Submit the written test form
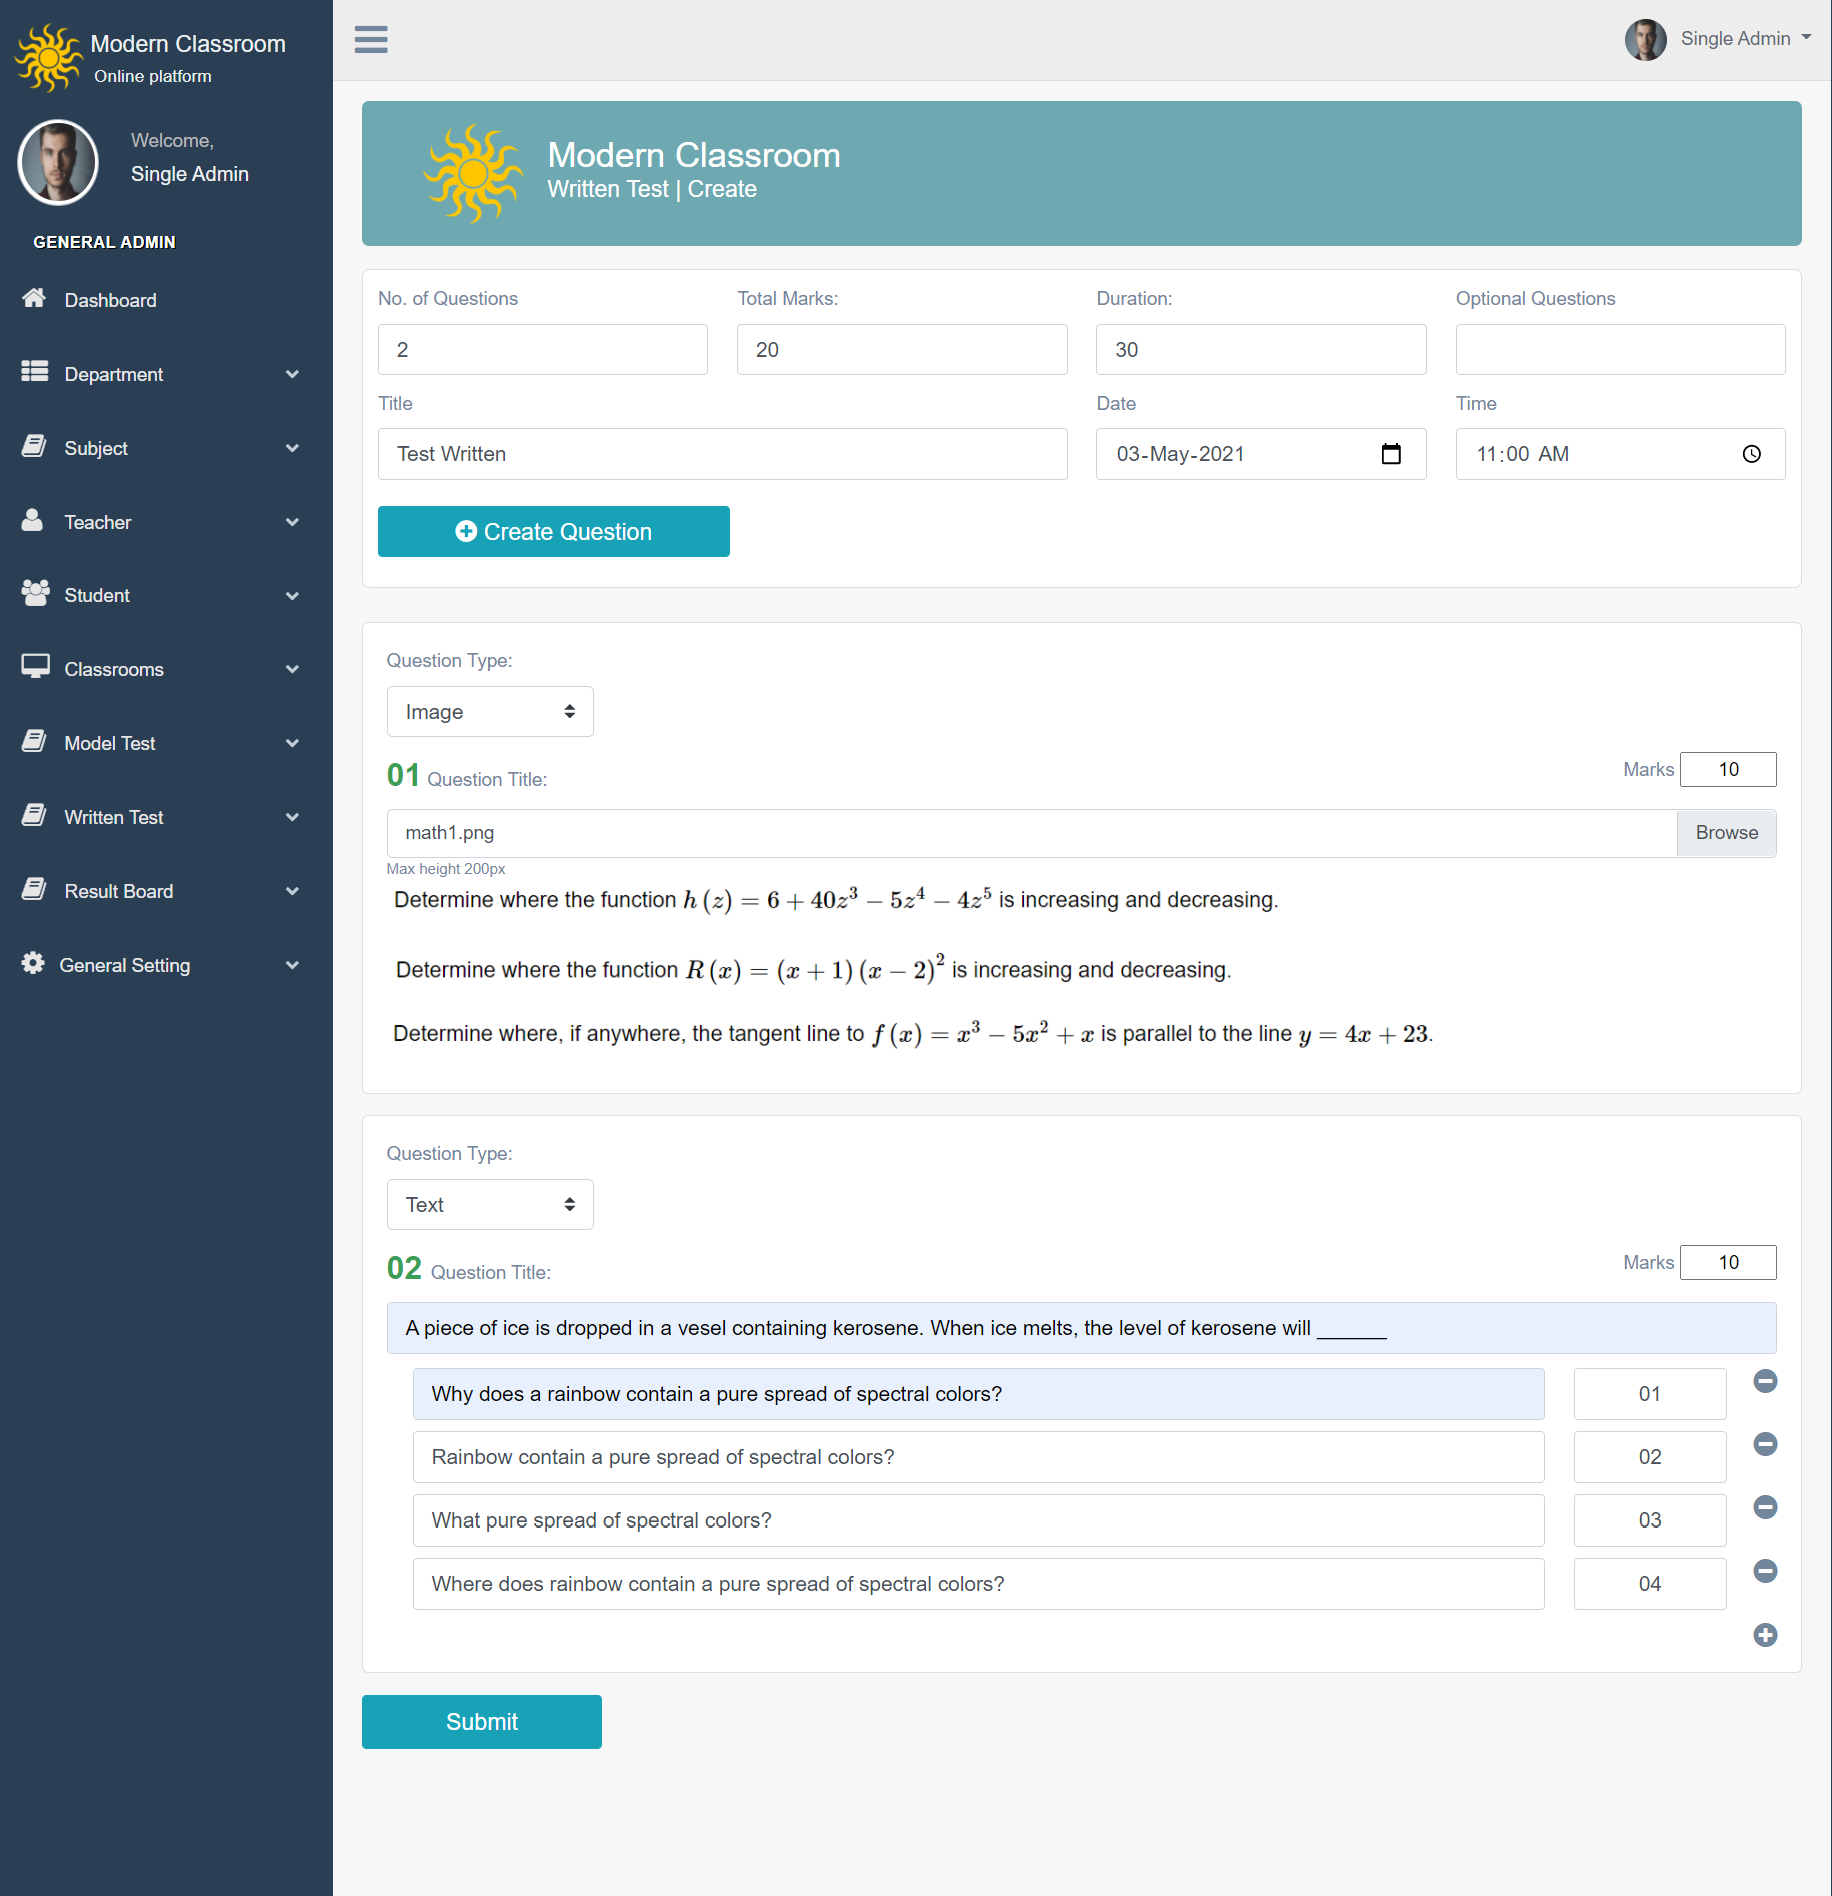The image size is (1832, 1896). coord(482,1722)
